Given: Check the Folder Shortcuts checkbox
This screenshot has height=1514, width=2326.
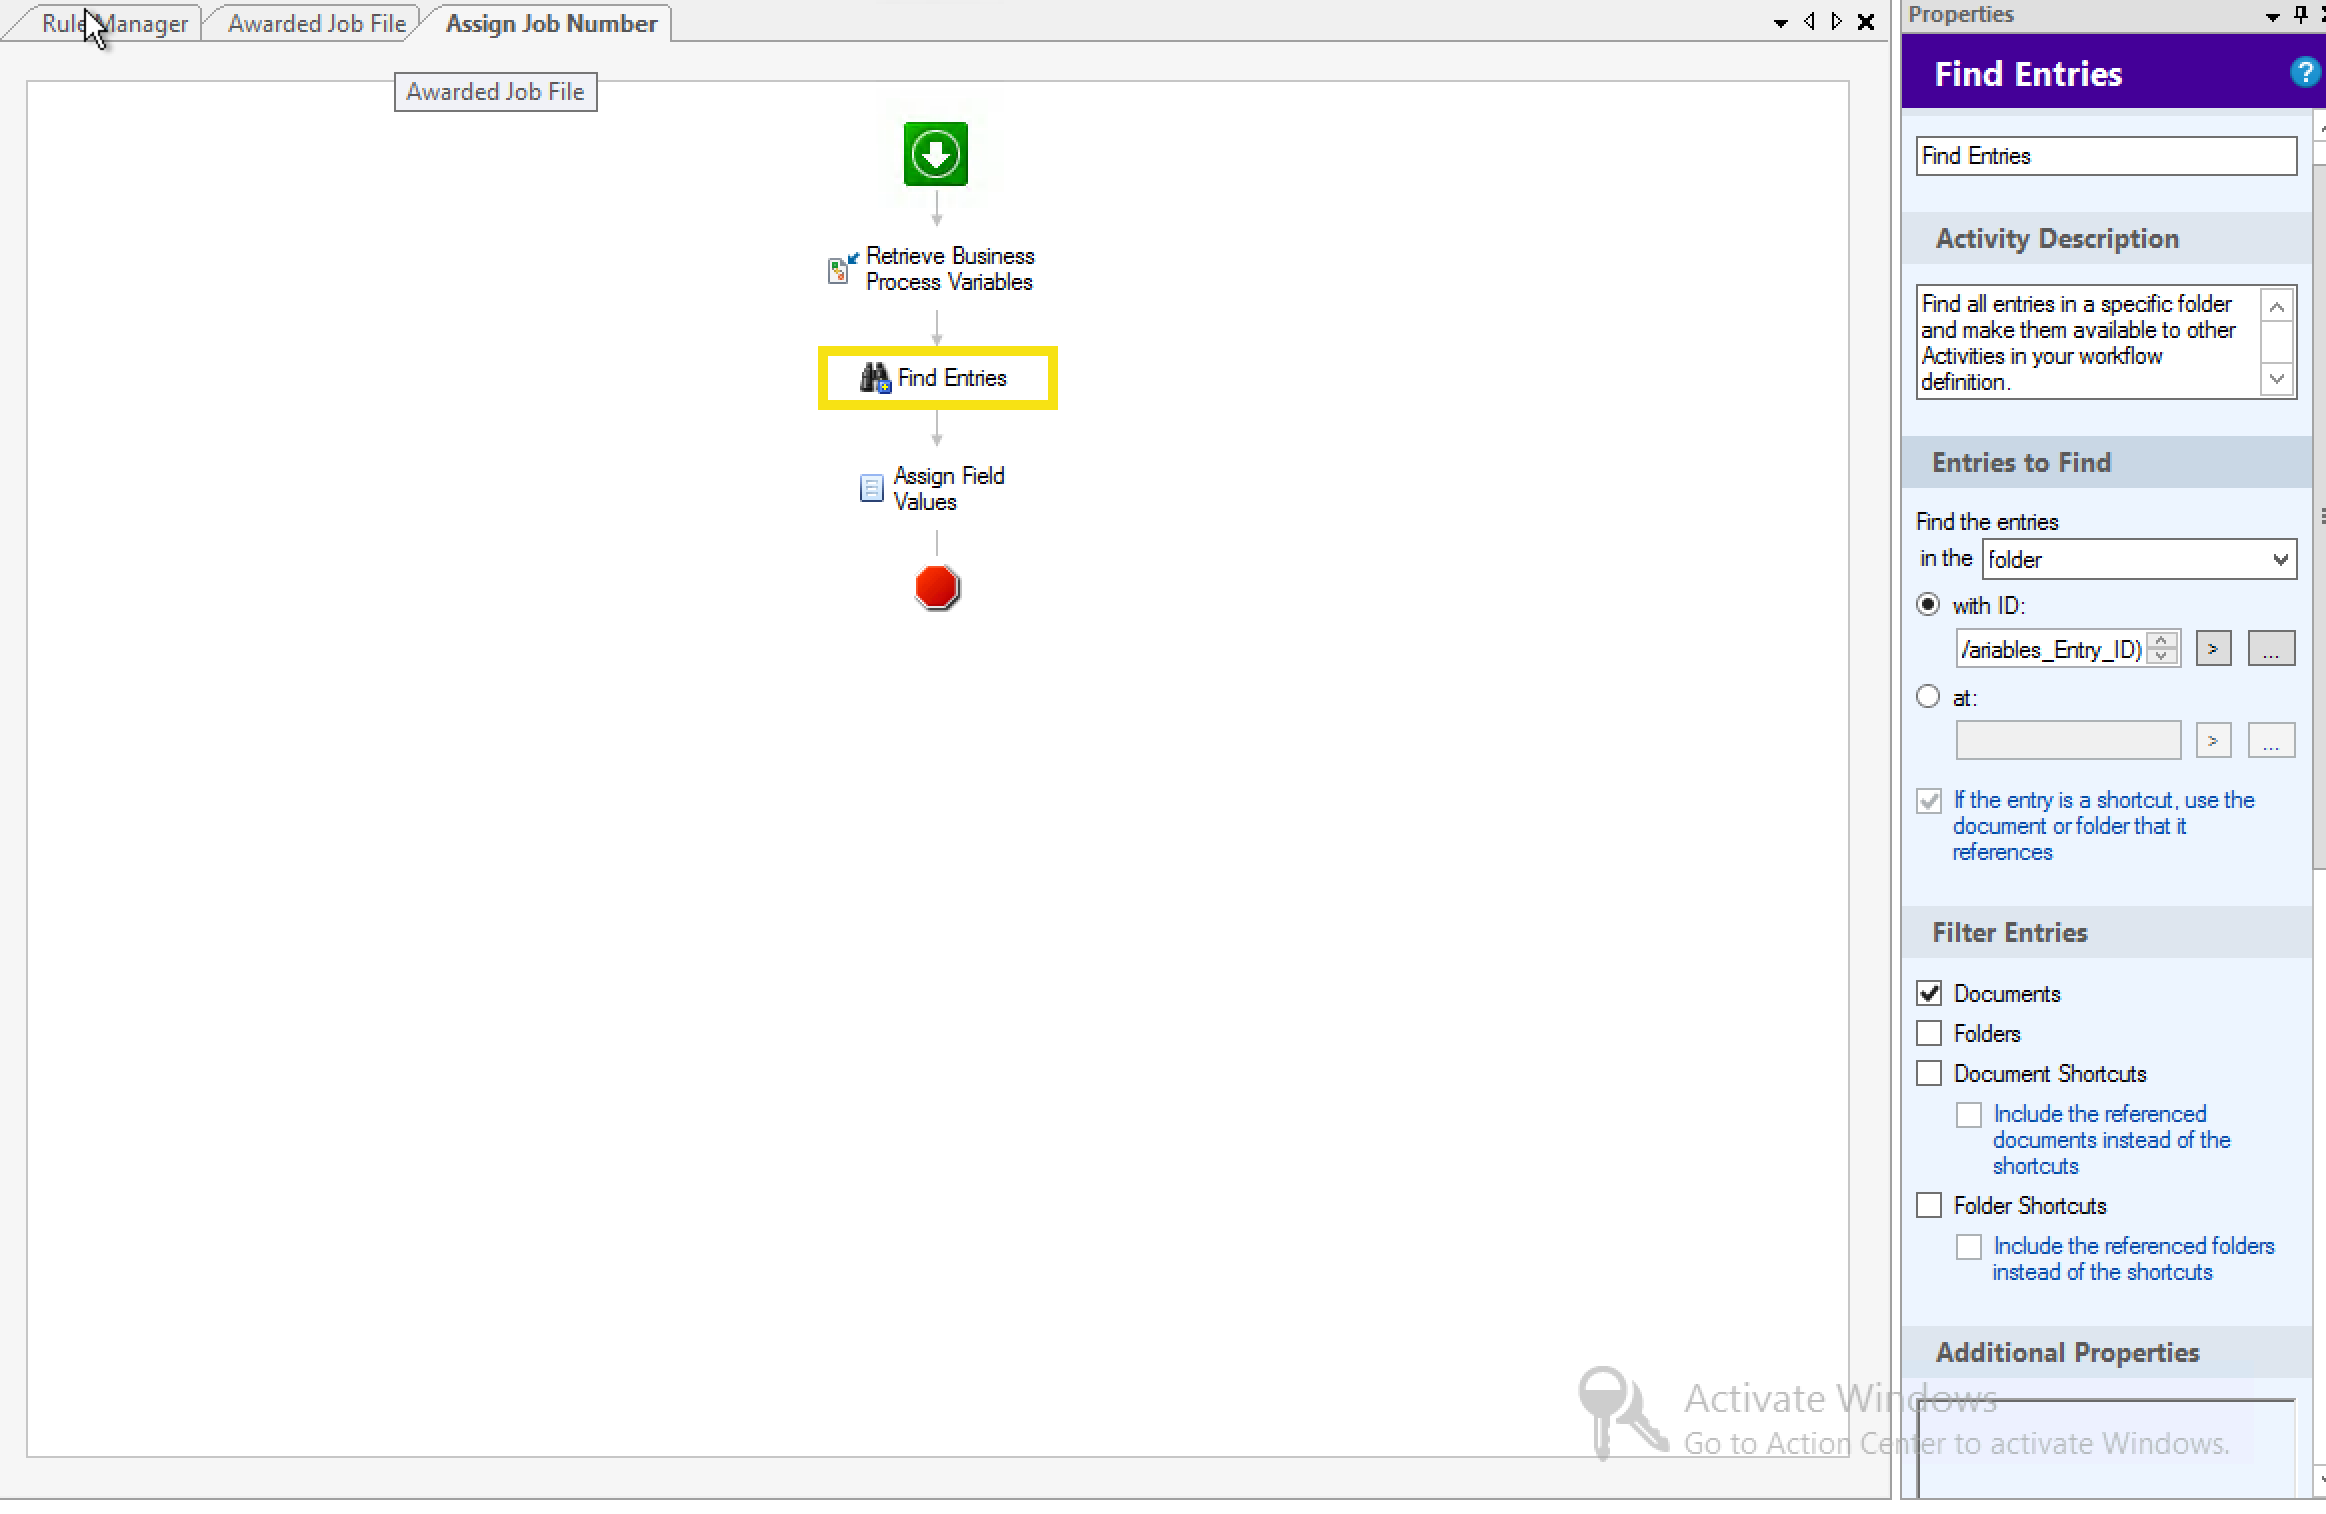Looking at the screenshot, I should pyautogui.click(x=1929, y=1205).
